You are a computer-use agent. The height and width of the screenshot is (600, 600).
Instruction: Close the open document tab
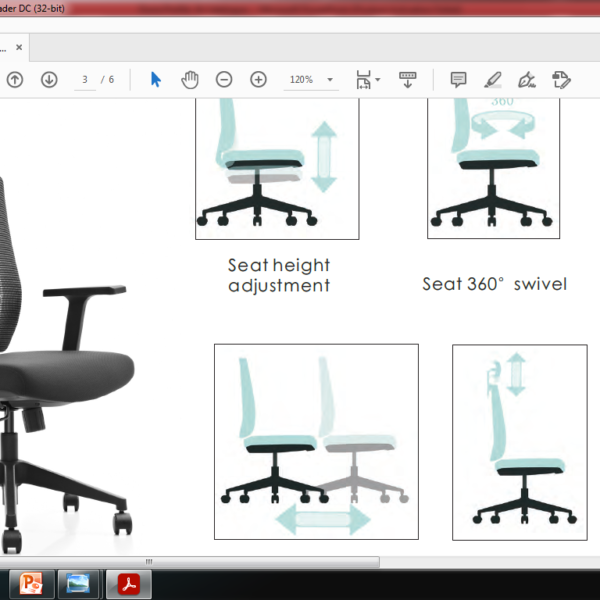pos(19,47)
